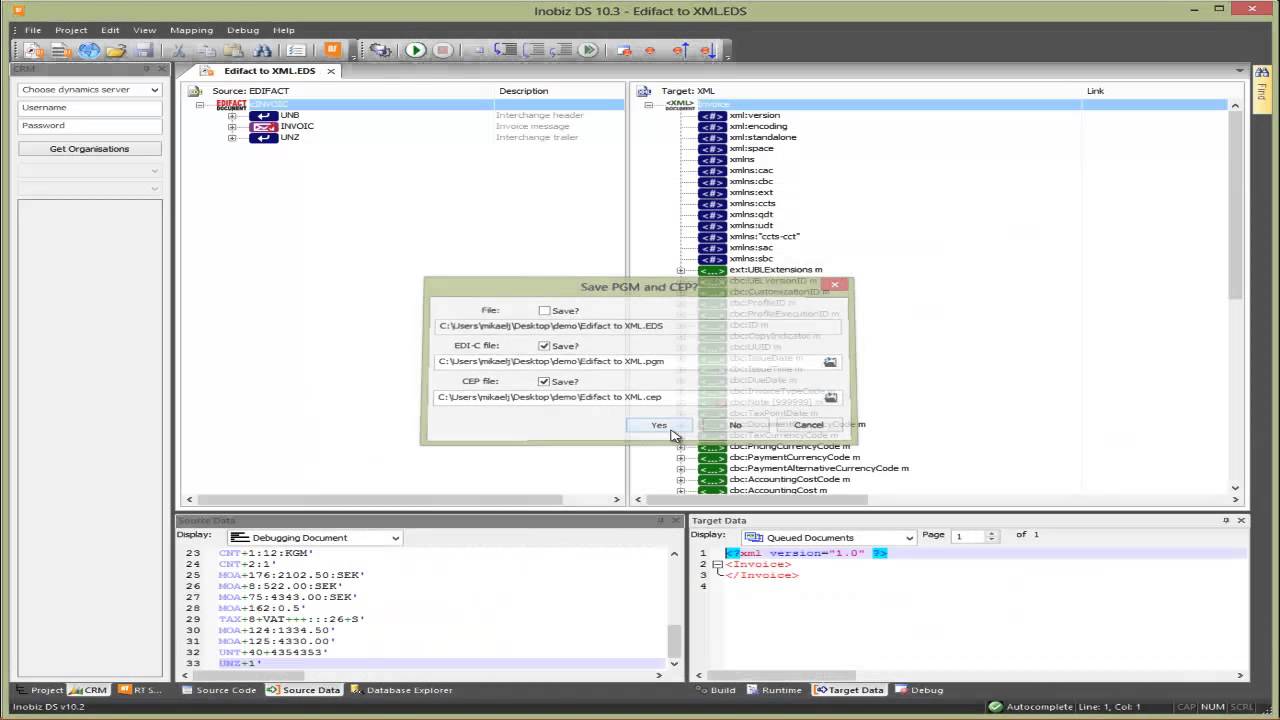Click Cancel in the save dialog
The width and height of the screenshot is (1280, 720).
click(x=809, y=425)
